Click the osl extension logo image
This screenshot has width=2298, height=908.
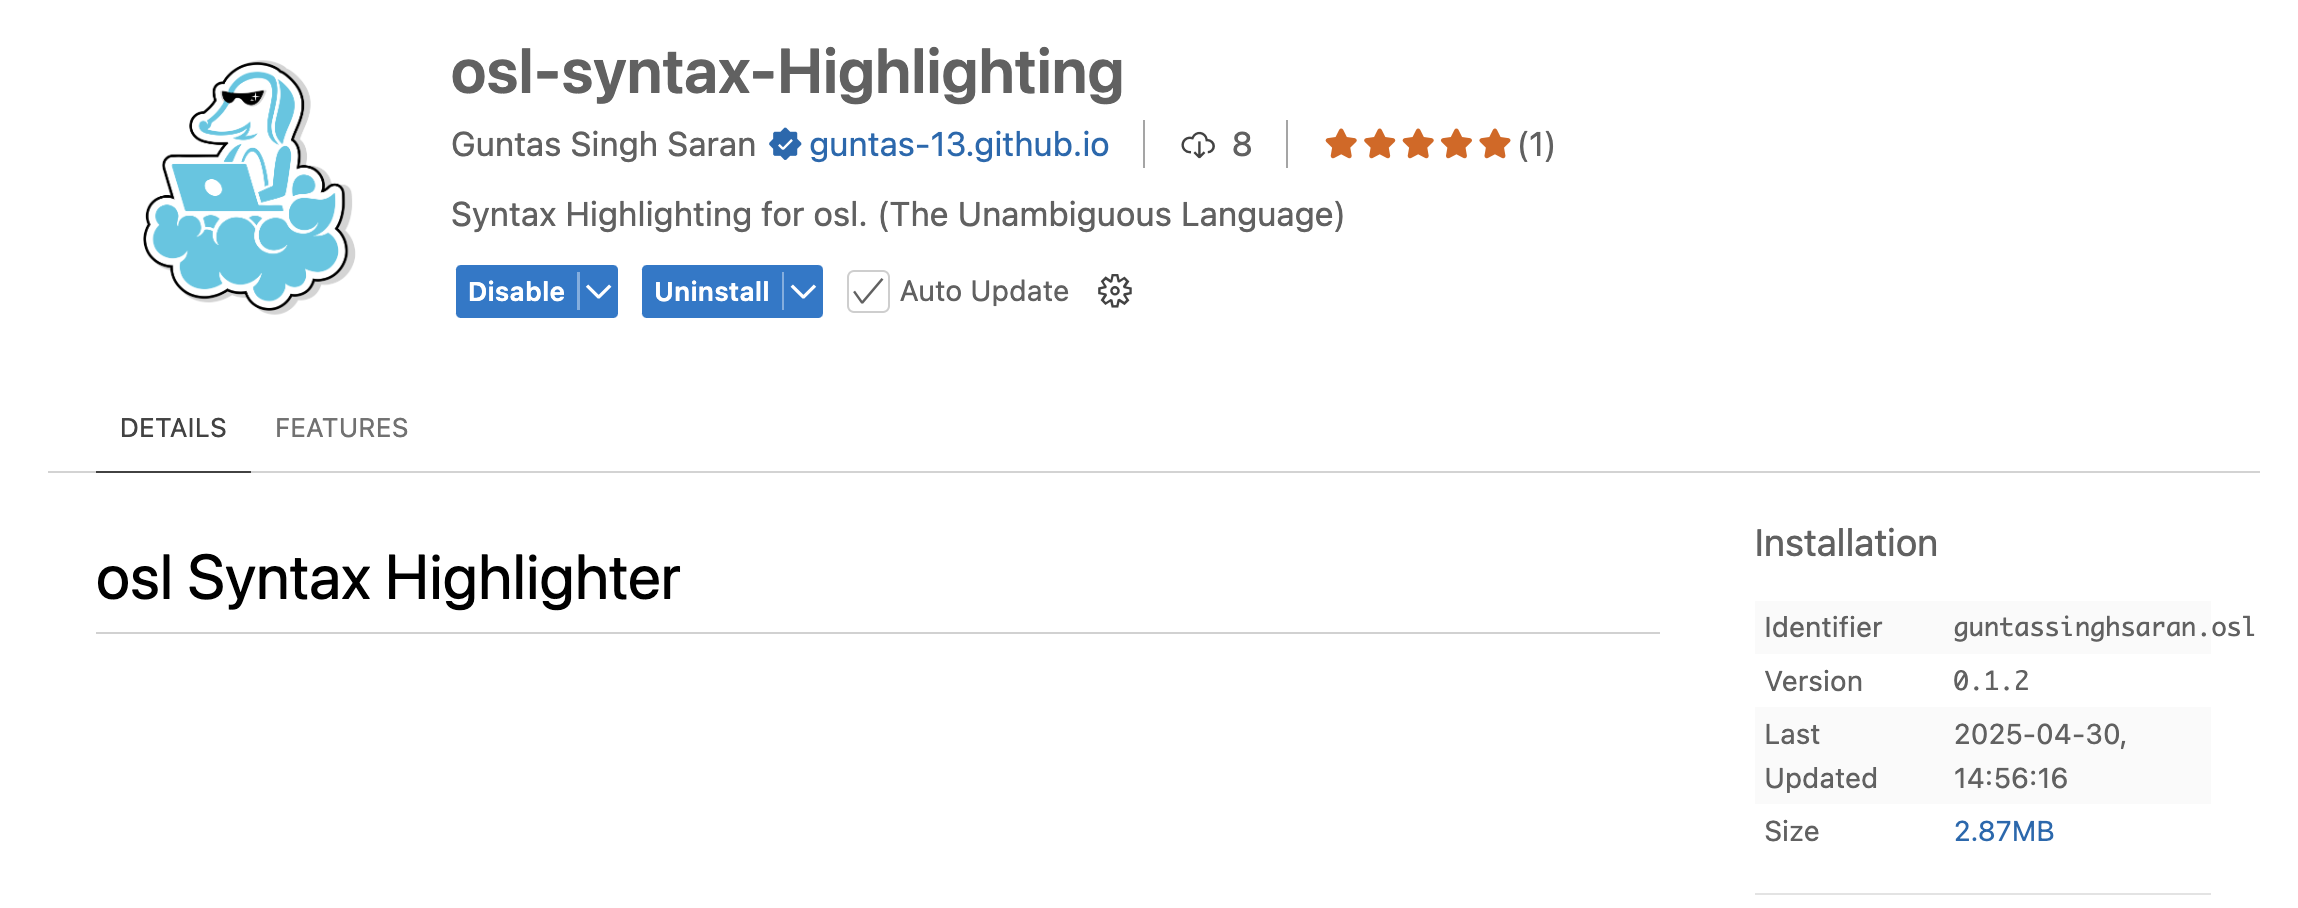[x=248, y=186]
